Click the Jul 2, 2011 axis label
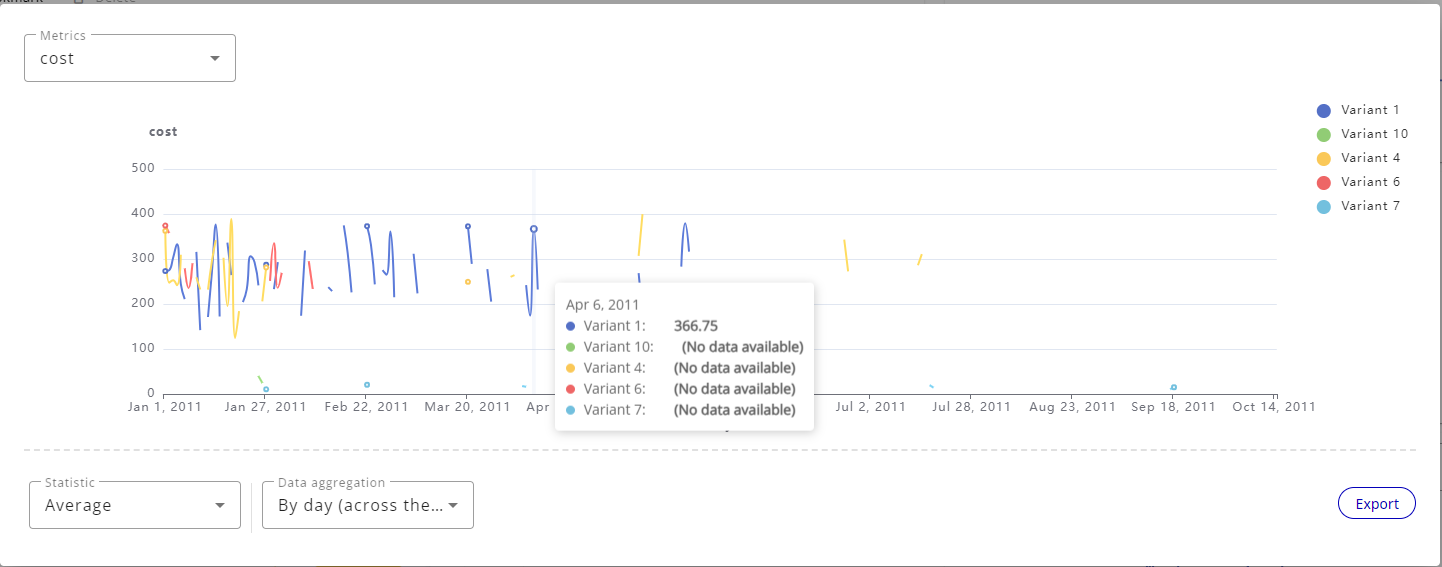1442x567 pixels. (870, 407)
